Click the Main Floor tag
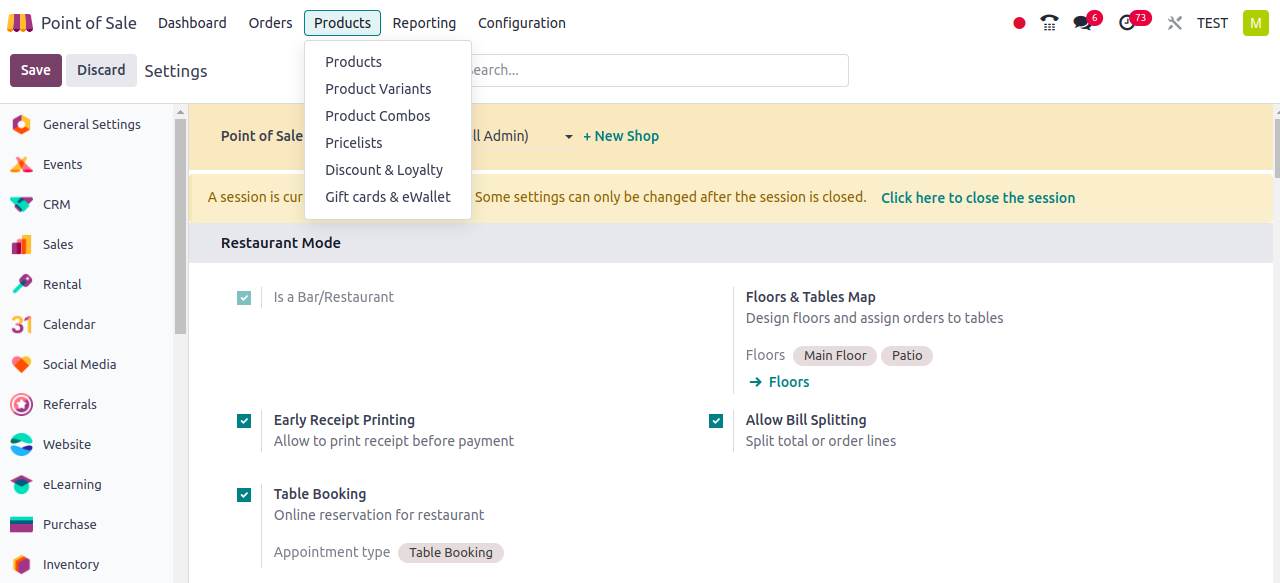This screenshot has width=1280, height=583. 835,356
